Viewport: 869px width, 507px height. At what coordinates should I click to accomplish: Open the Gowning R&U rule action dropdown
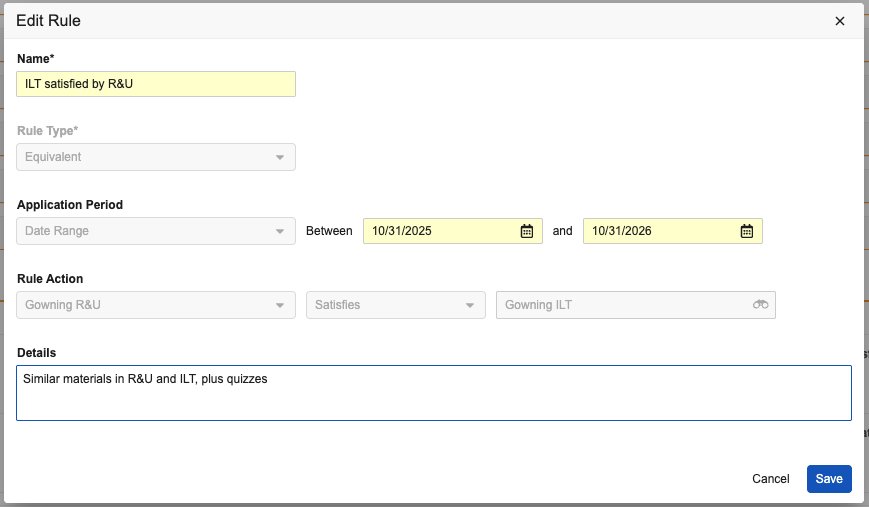(x=156, y=305)
